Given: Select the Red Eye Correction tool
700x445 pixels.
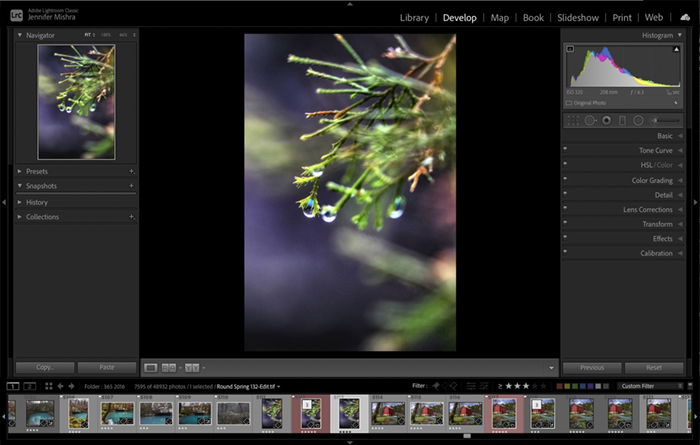Looking at the screenshot, I should (606, 121).
